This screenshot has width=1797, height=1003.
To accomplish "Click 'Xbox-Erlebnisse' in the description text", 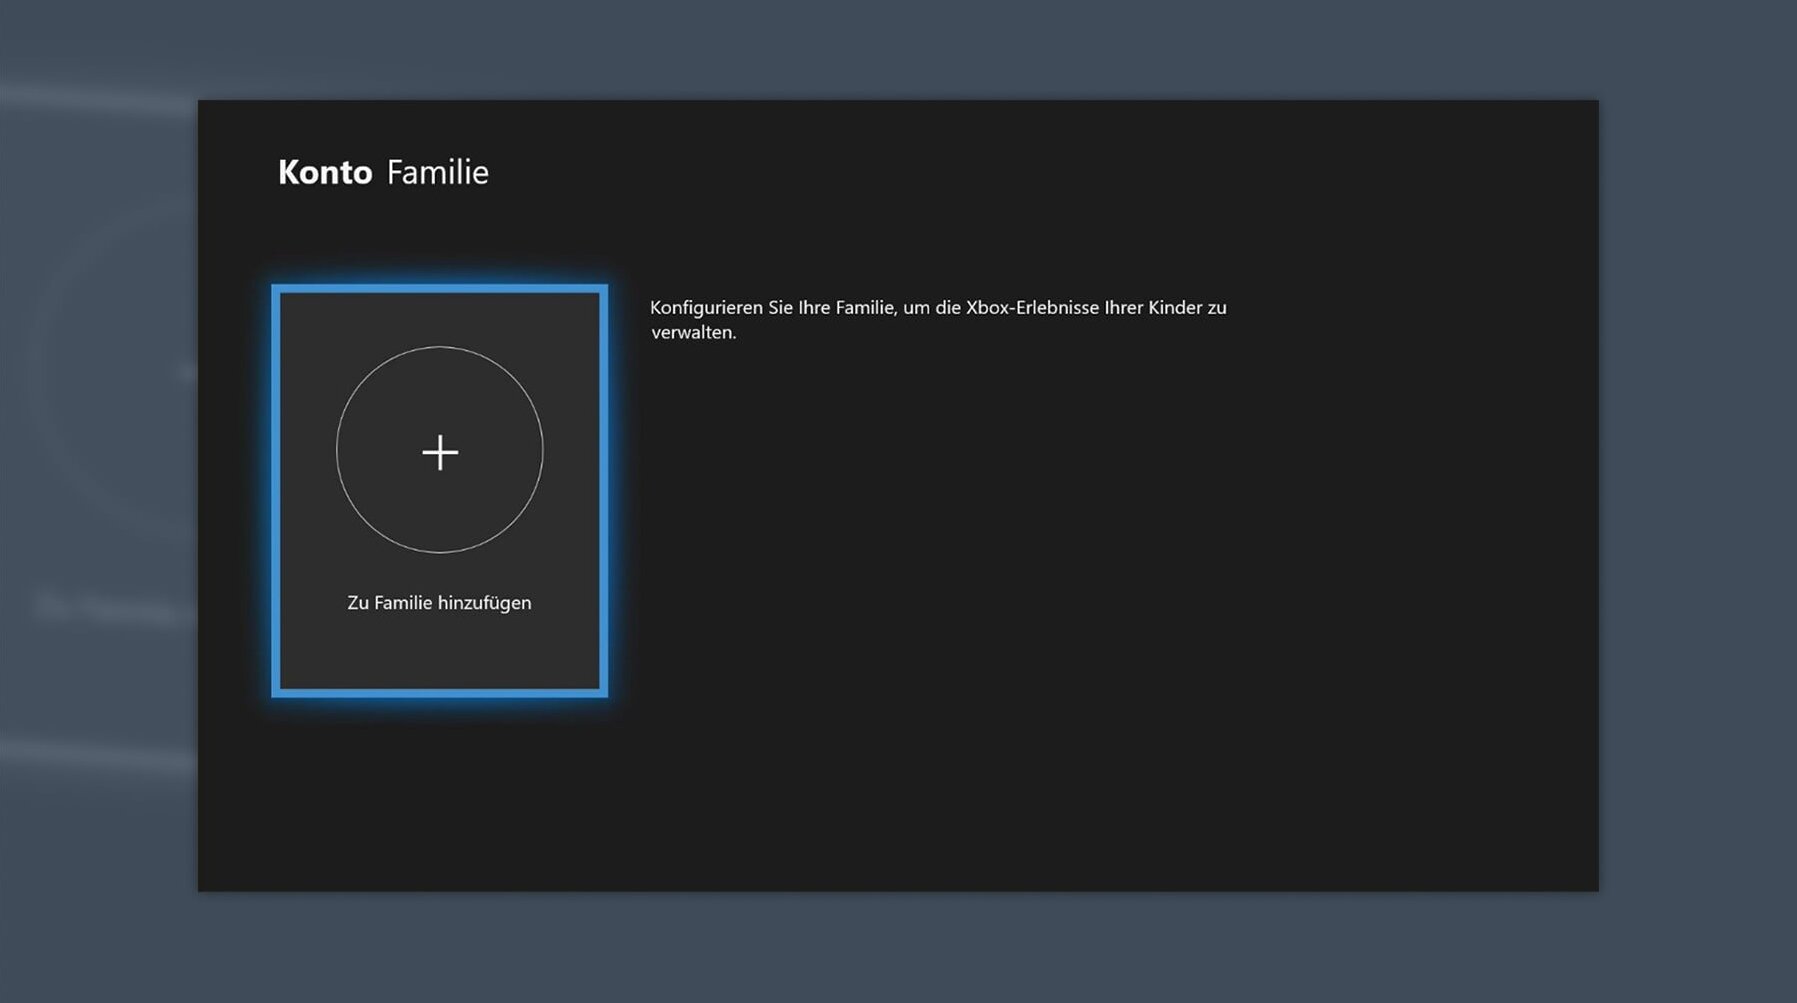I will click(1031, 308).
